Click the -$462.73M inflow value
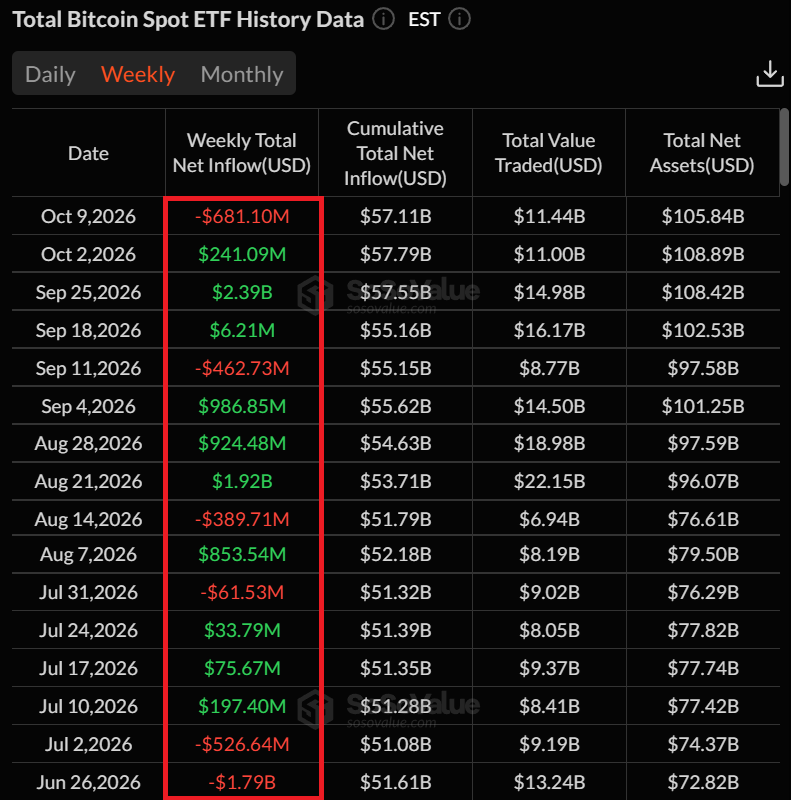 click(x=242, y=368)
